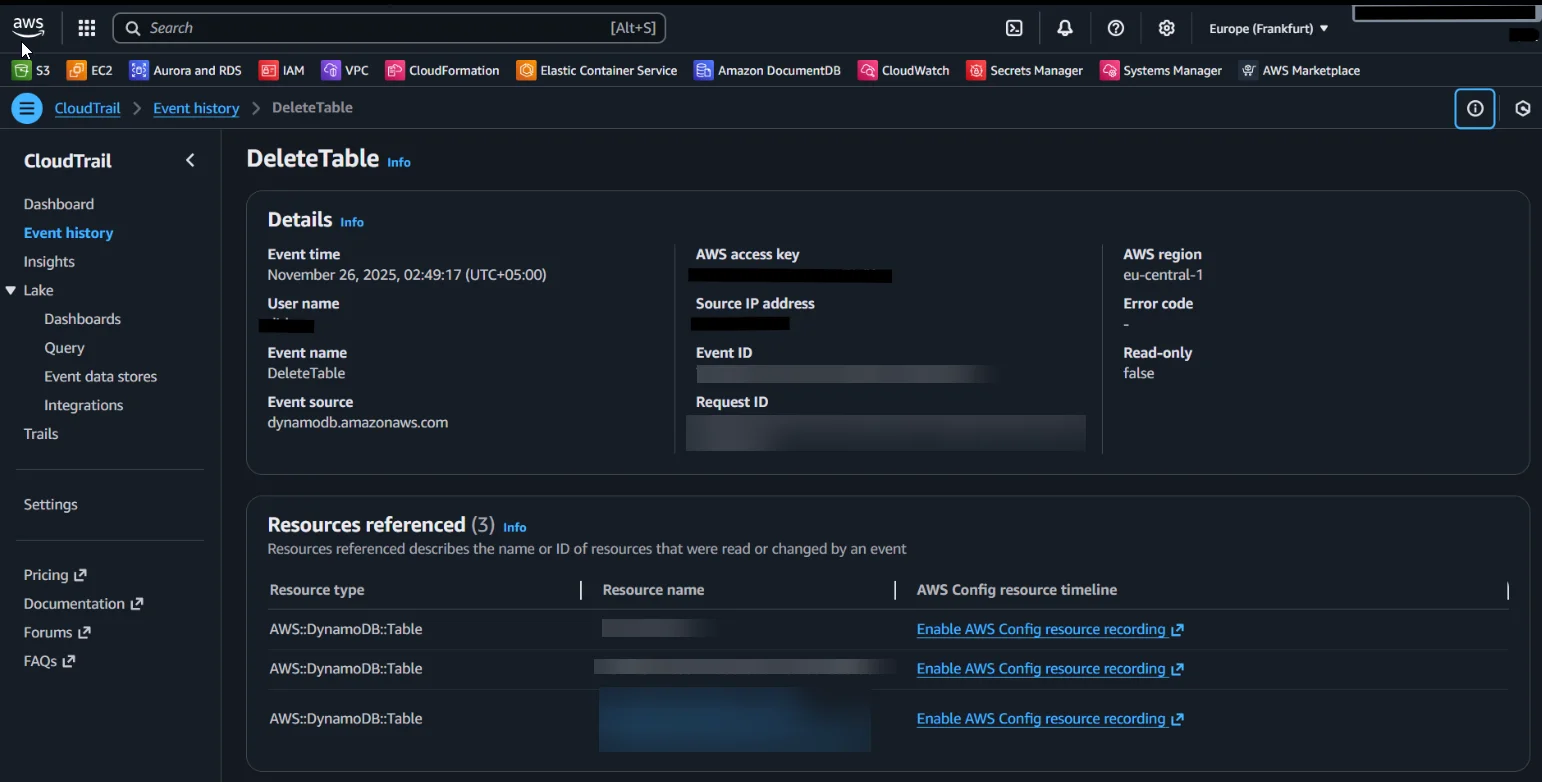Enable AWS Config resource recording for first table
The image size is (1542, 782).
click(x=1043, y=629)
